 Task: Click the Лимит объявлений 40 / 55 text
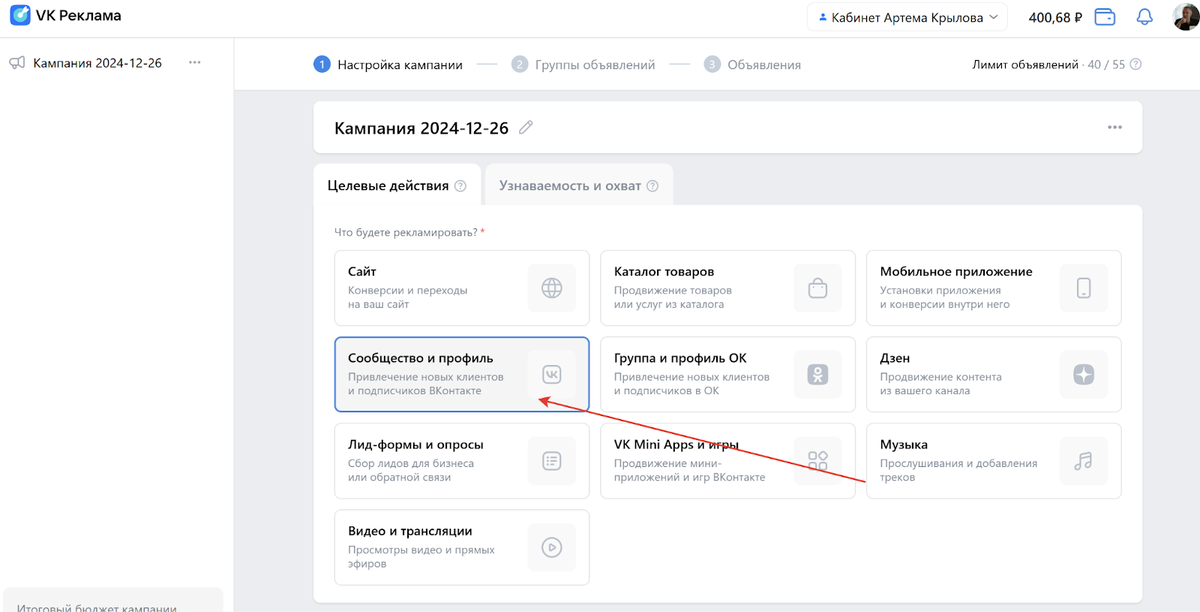click(x=1049, y=65)
